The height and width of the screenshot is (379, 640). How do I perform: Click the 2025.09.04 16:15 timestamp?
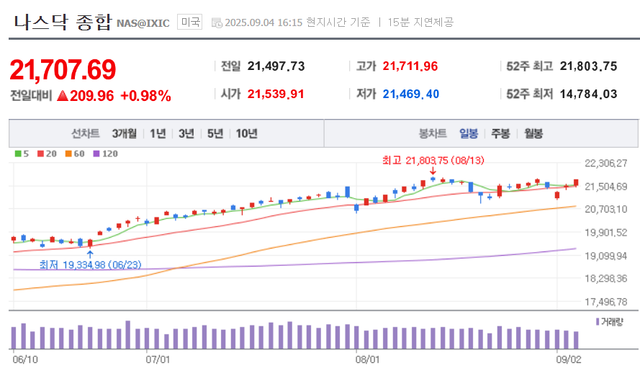point(264,22)
